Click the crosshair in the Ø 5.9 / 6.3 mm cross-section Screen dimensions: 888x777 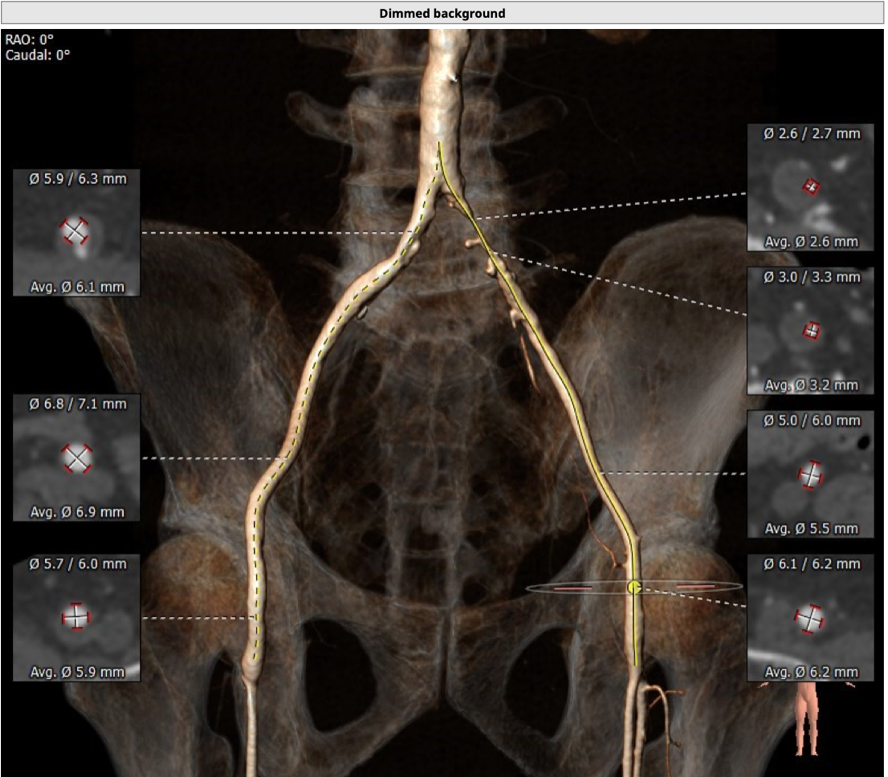click(x=73, y=231)
